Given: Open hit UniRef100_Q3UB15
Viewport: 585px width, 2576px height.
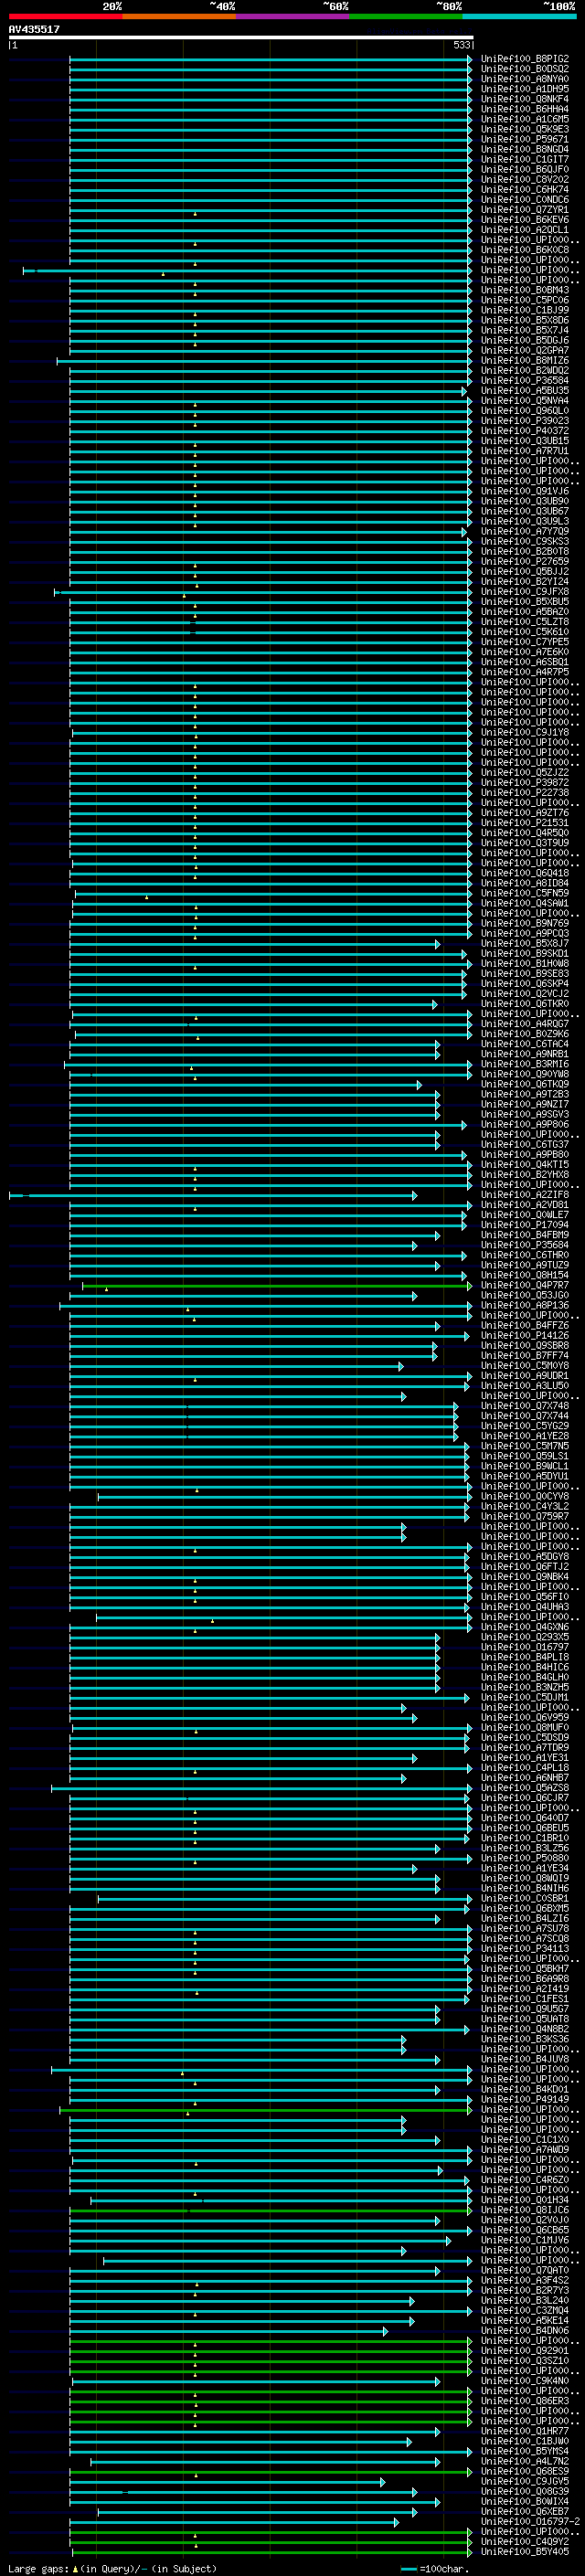Looking at the screenshot, I should (524, 441).
